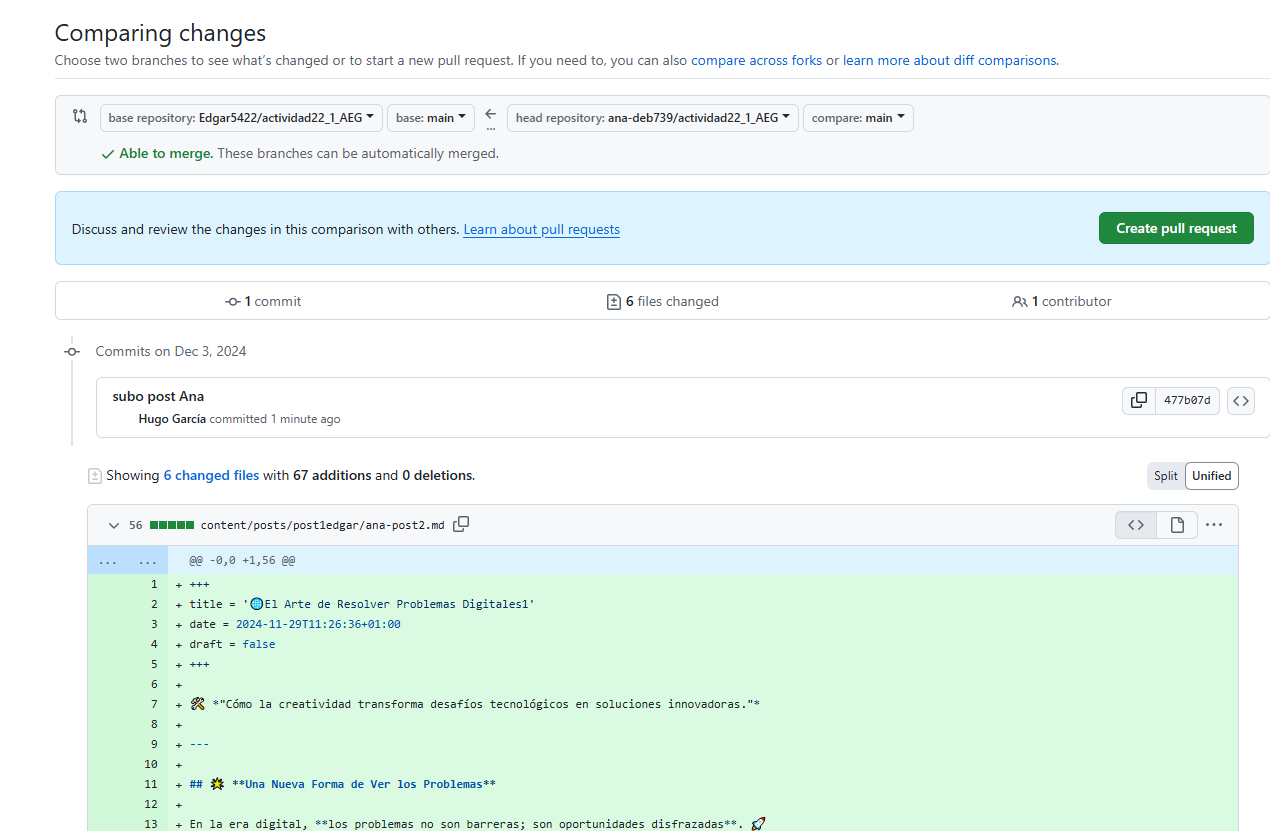The width and height of the screenshot is (1270, 831).
Task: Display the rich diff view
Action: coord(1177,525)
